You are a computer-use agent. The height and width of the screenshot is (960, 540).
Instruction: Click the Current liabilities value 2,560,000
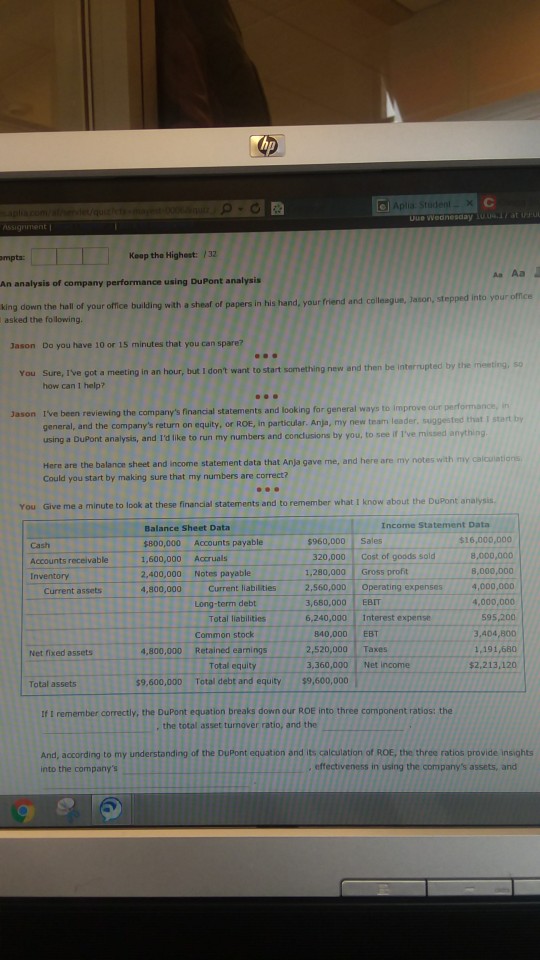(326, 588)
